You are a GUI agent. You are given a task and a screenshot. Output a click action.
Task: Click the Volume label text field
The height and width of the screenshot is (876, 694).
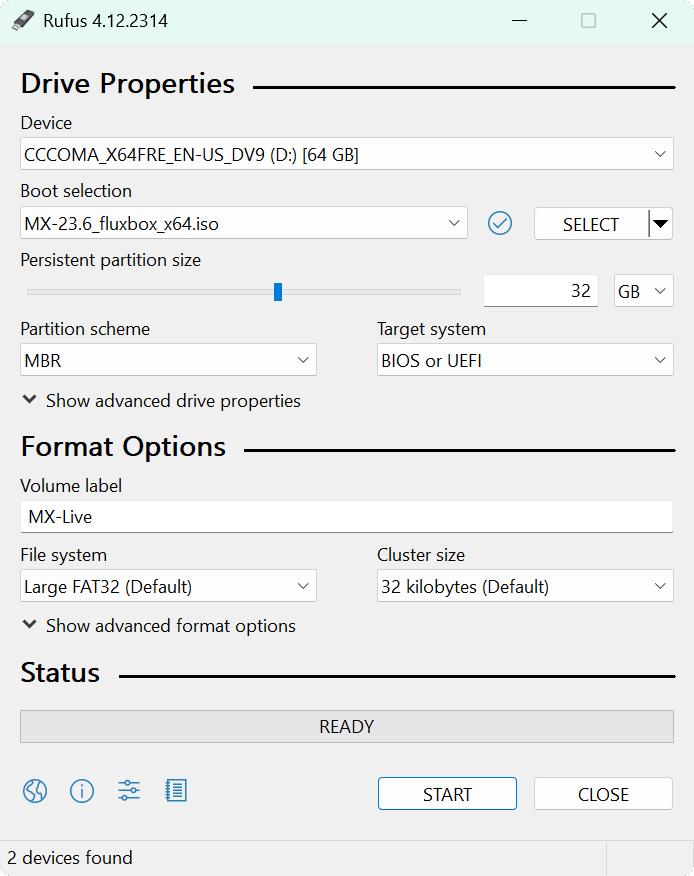(346, 517)
